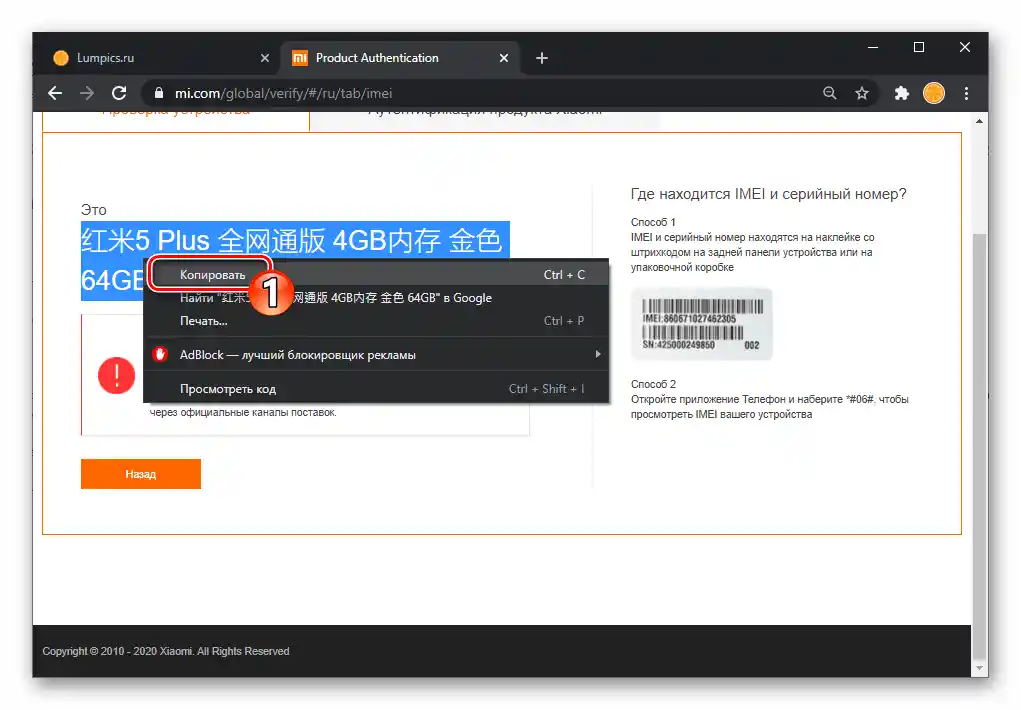Click the red exclamation warning icon

(117, 375)
